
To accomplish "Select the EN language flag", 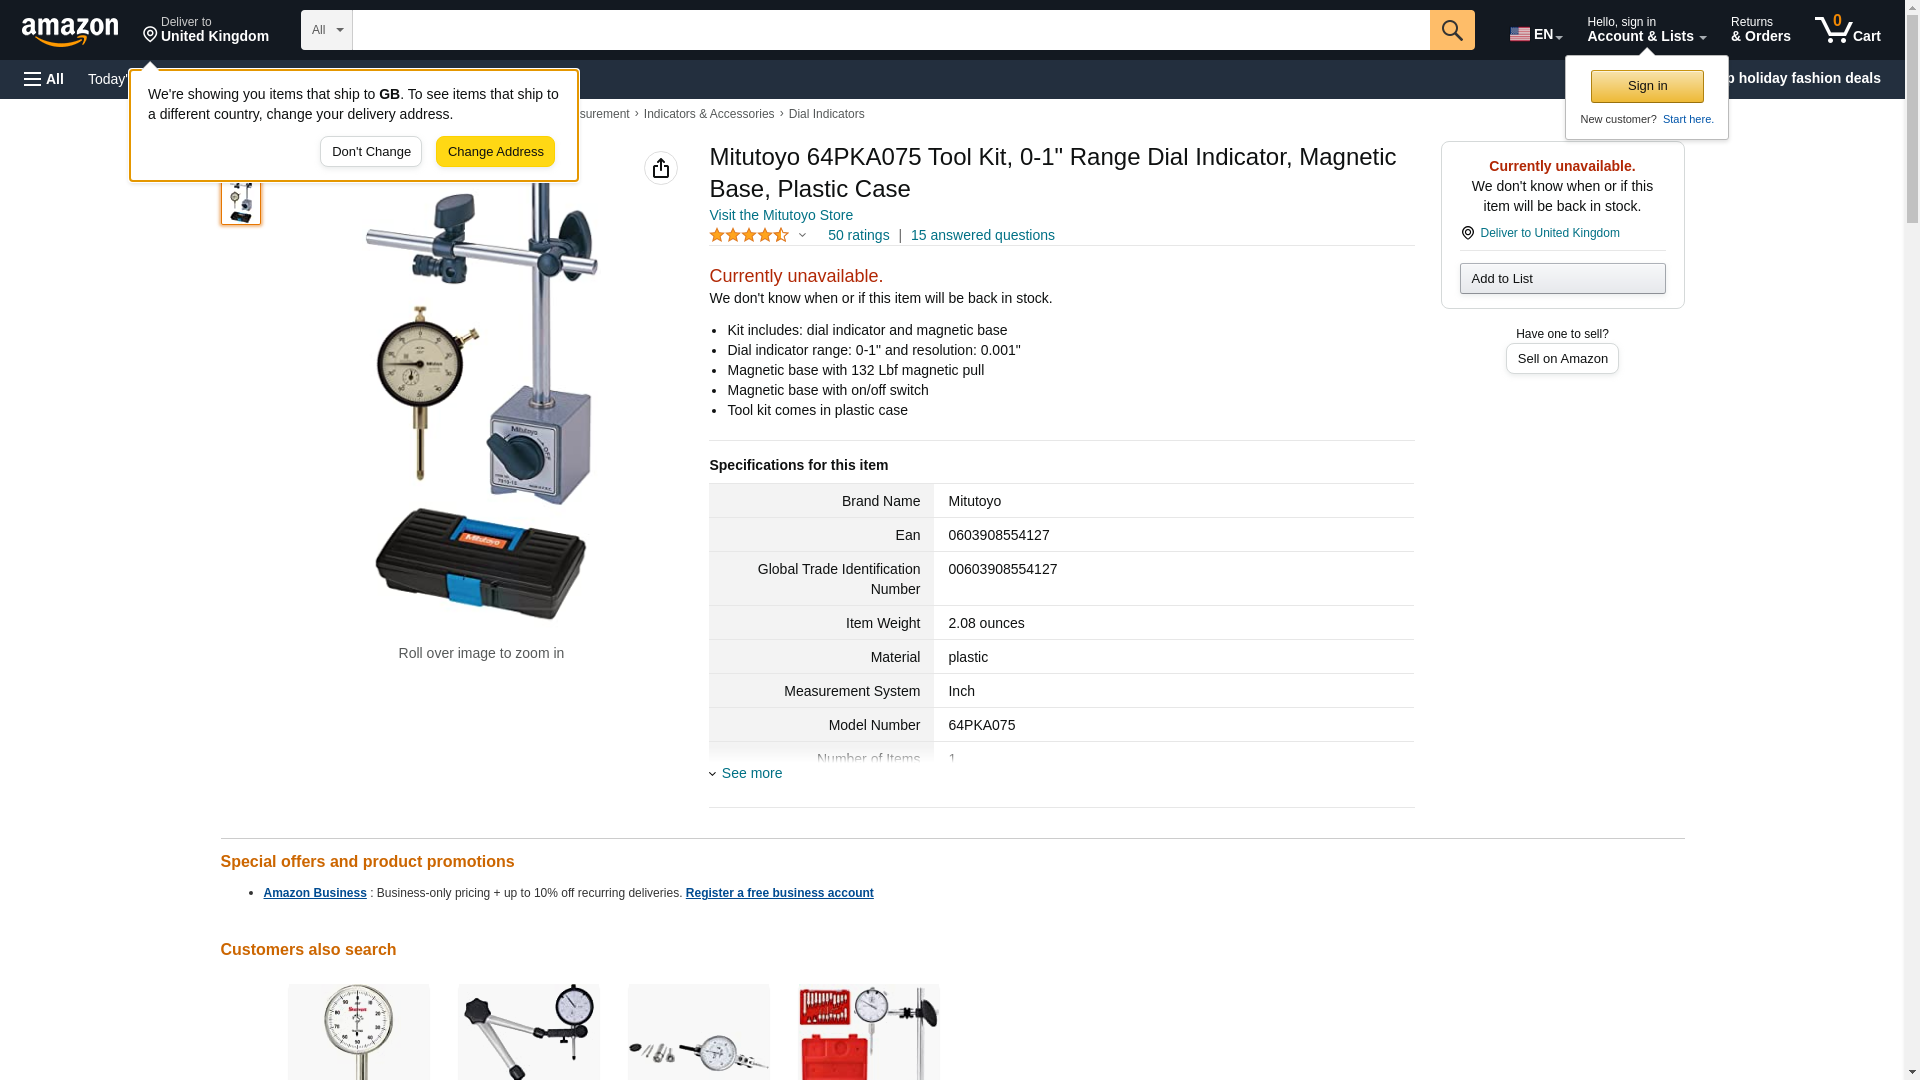I will [1536, 34].
